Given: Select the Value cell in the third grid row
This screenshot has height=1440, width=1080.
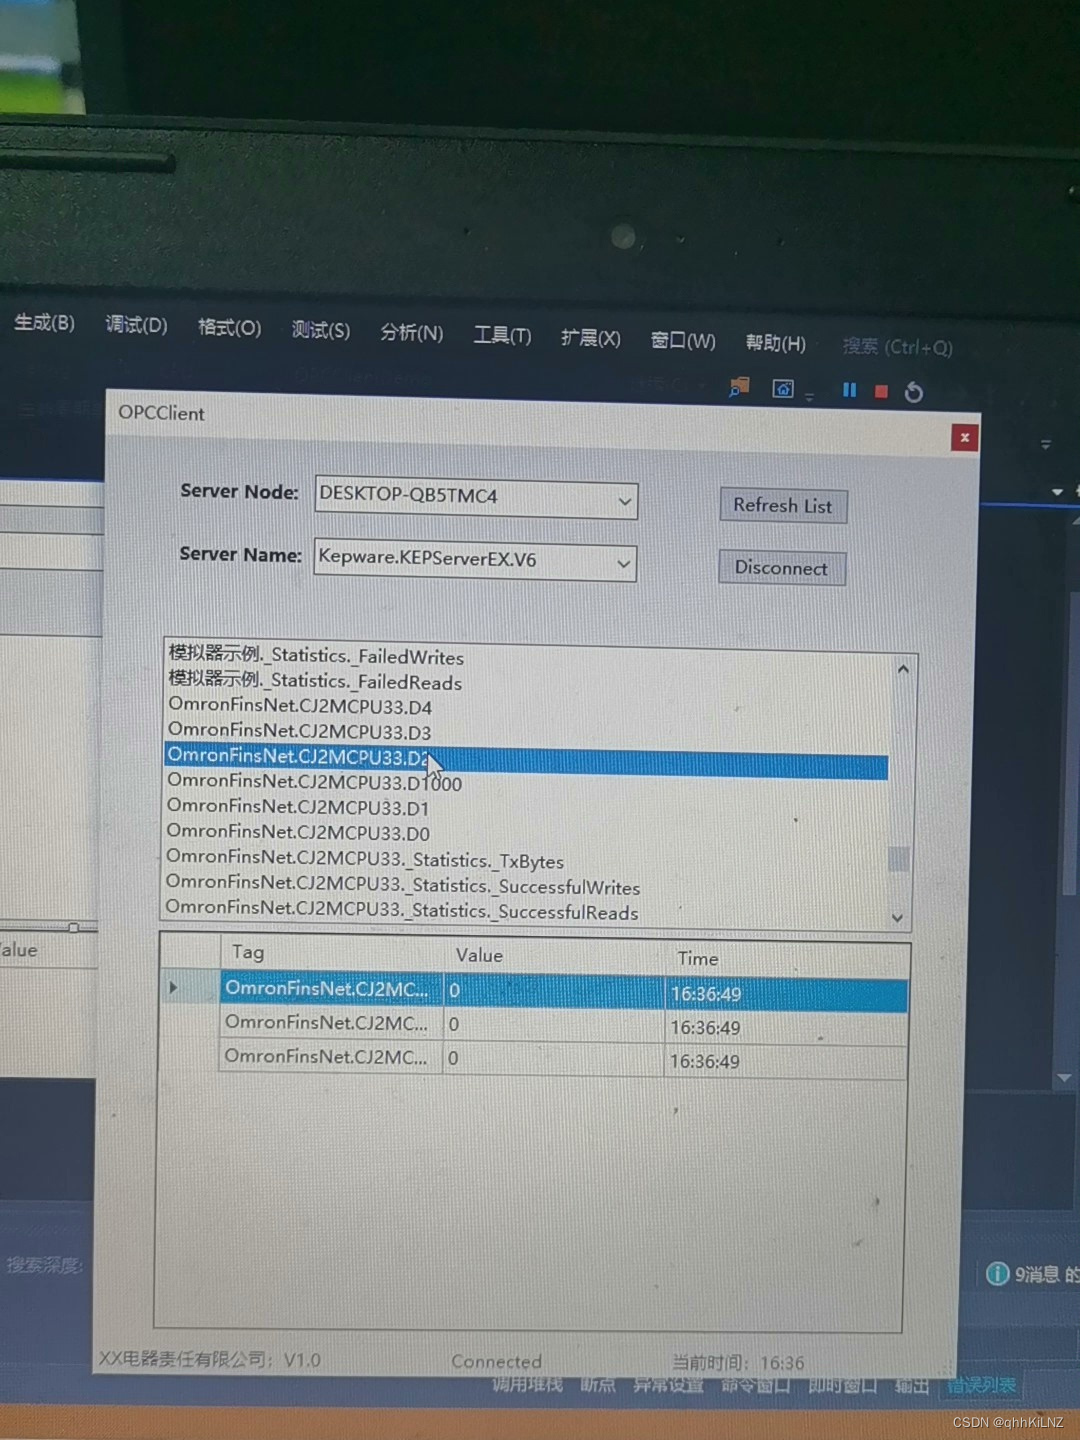Looking at the screenshot, I should [555, 1059].
